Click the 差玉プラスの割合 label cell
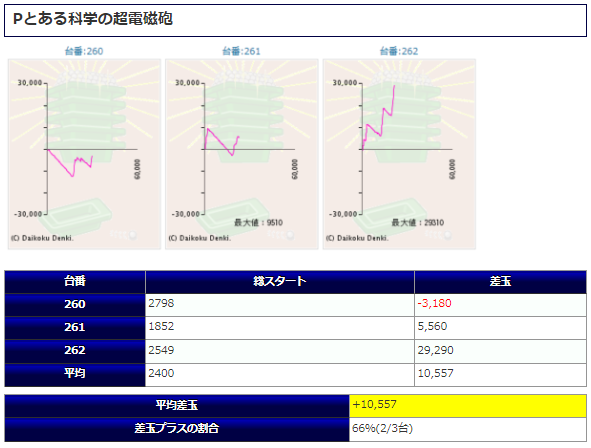Viewport: 591px width, 448px height. coord(177,429)
